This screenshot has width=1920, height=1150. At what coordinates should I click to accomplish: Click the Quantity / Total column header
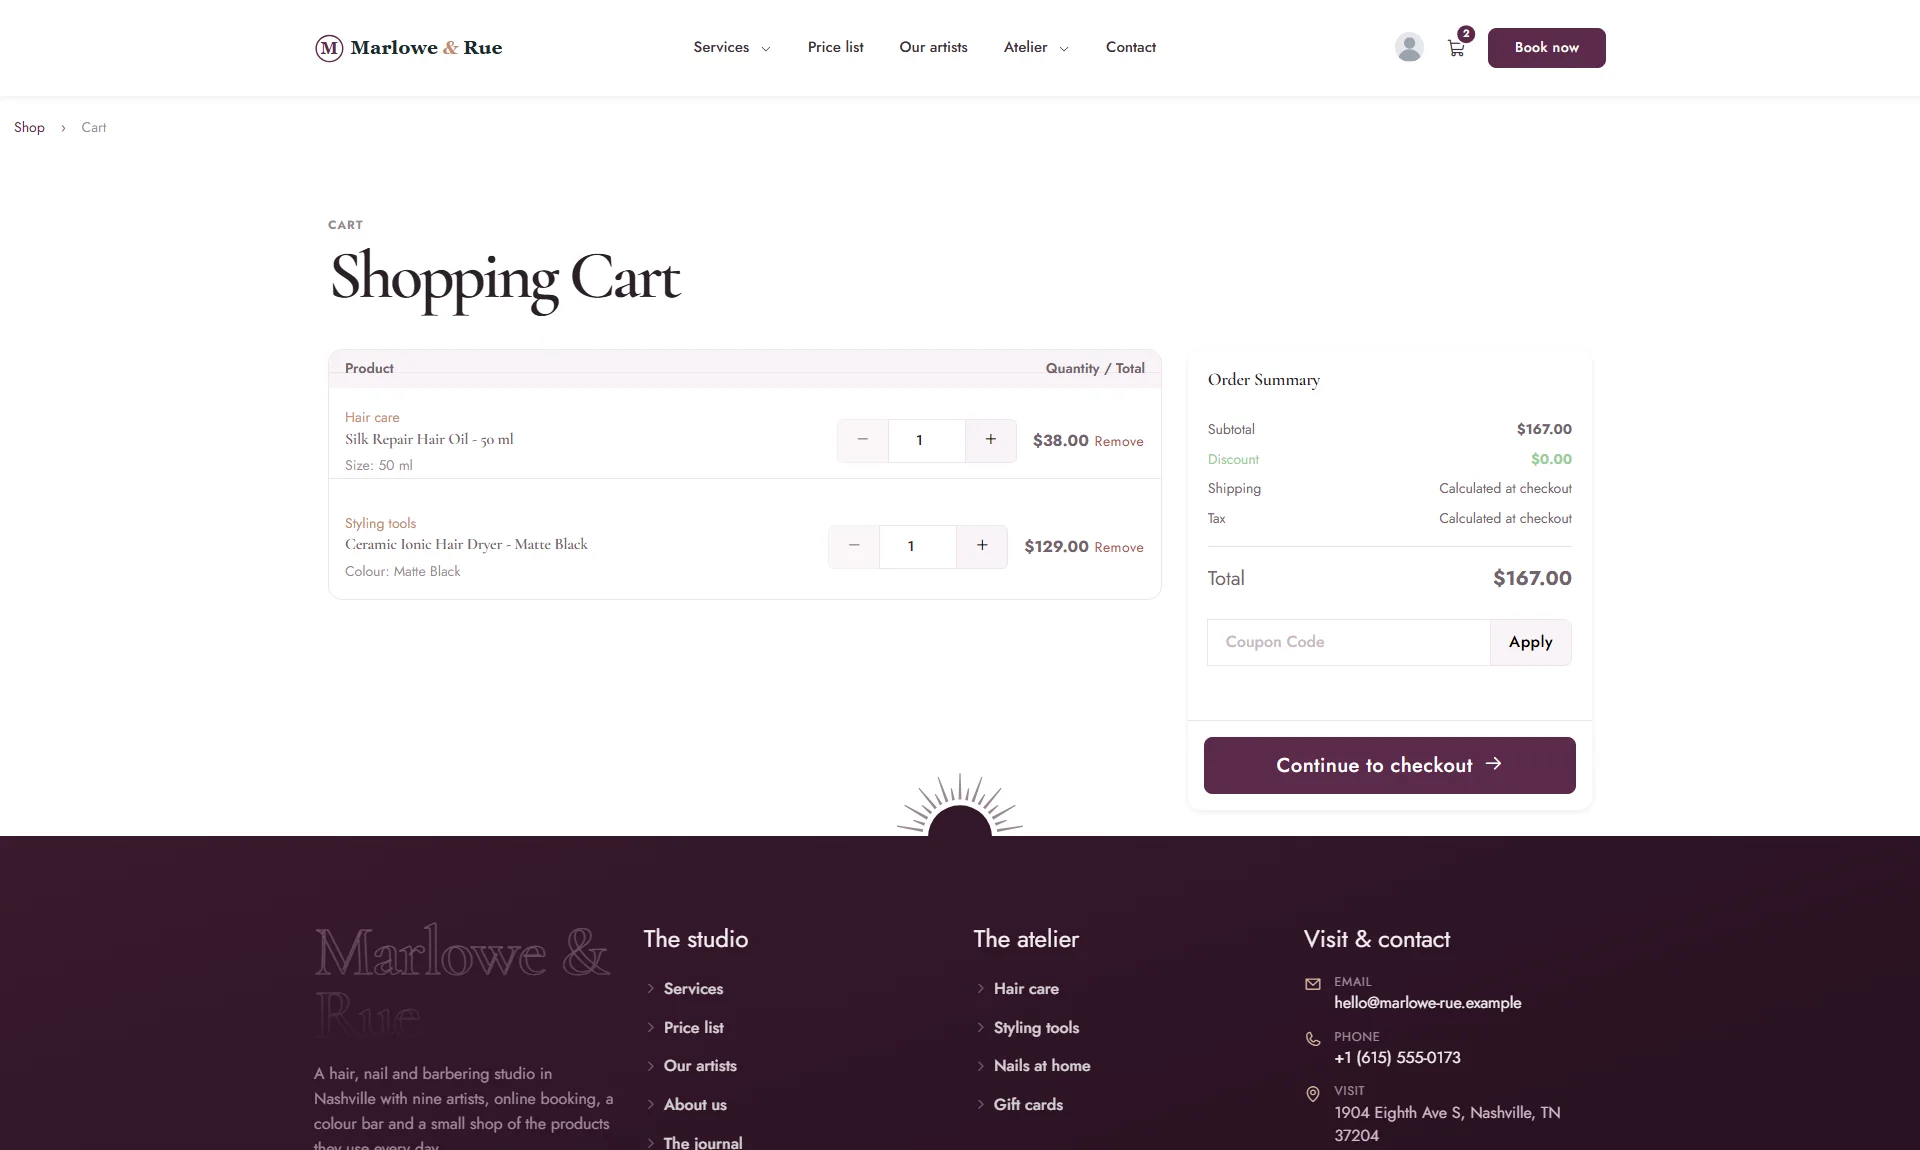1095,368
